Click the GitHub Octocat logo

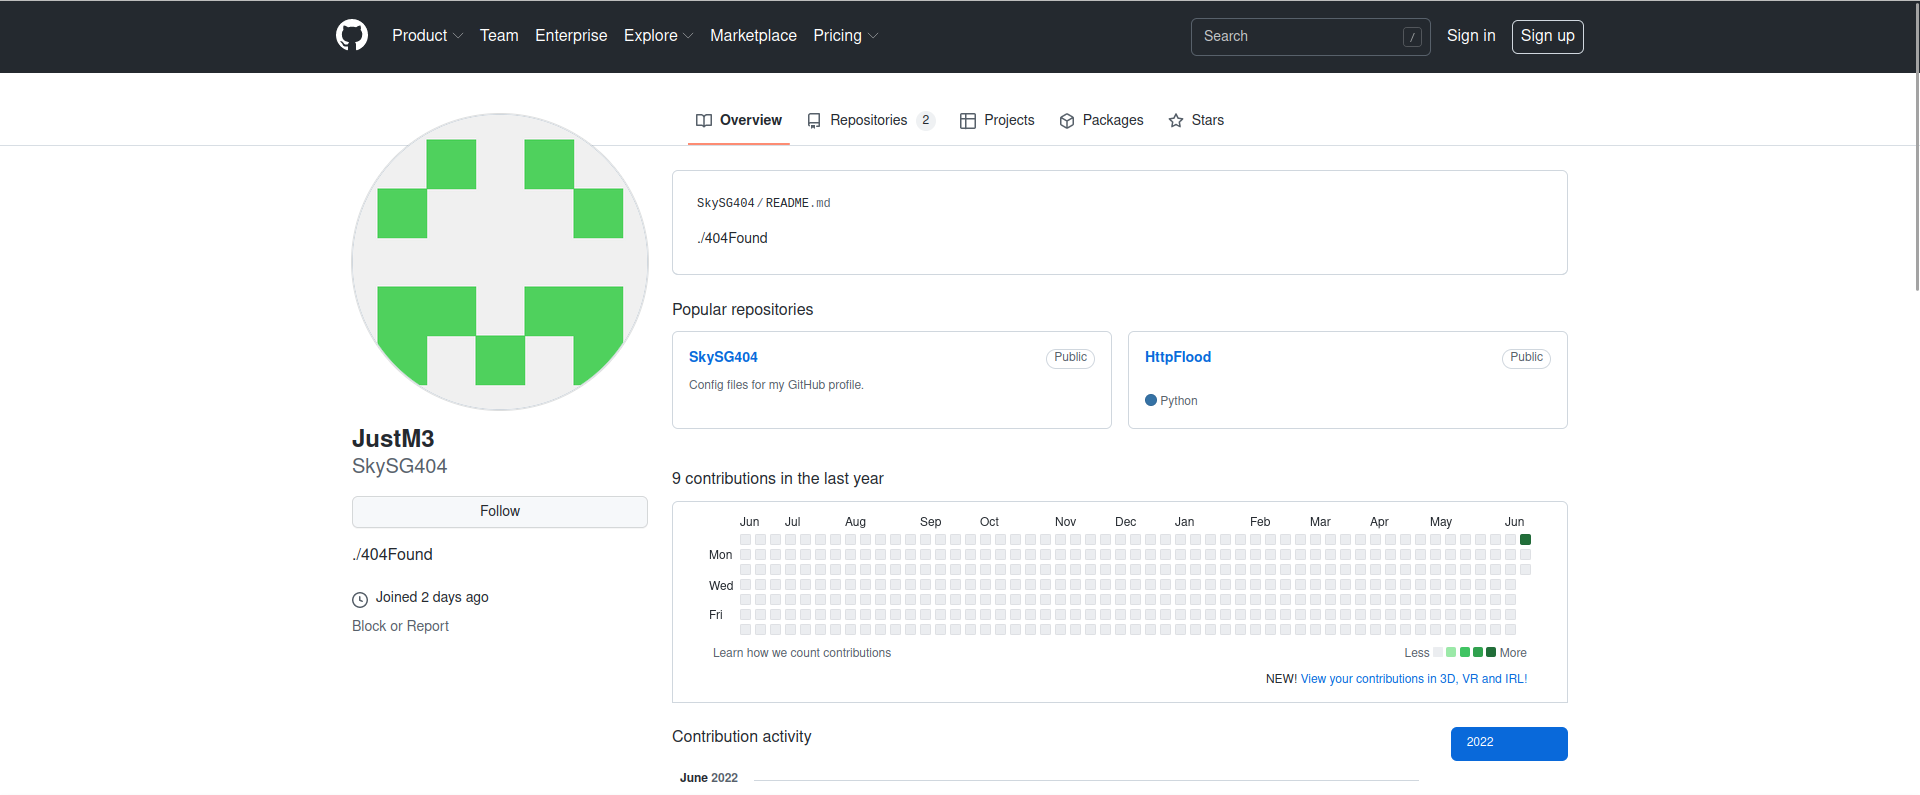coord(352,36)
